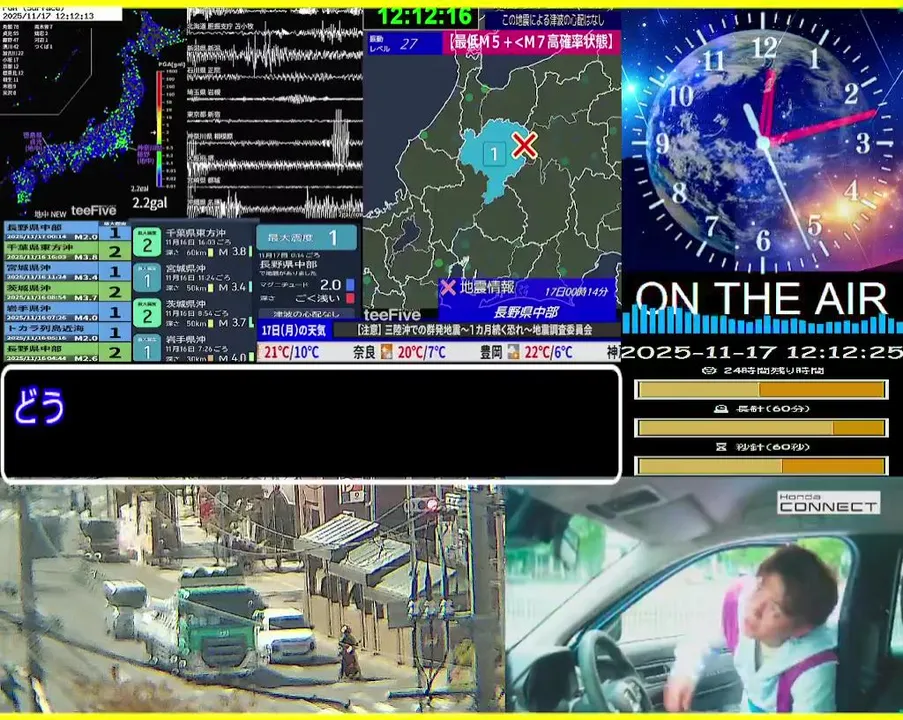Click intensity 1 badge for 宮城県沖 11:24
Image resolution: width=903 pixels, height=720 pixels.
[x=147, y=279]
